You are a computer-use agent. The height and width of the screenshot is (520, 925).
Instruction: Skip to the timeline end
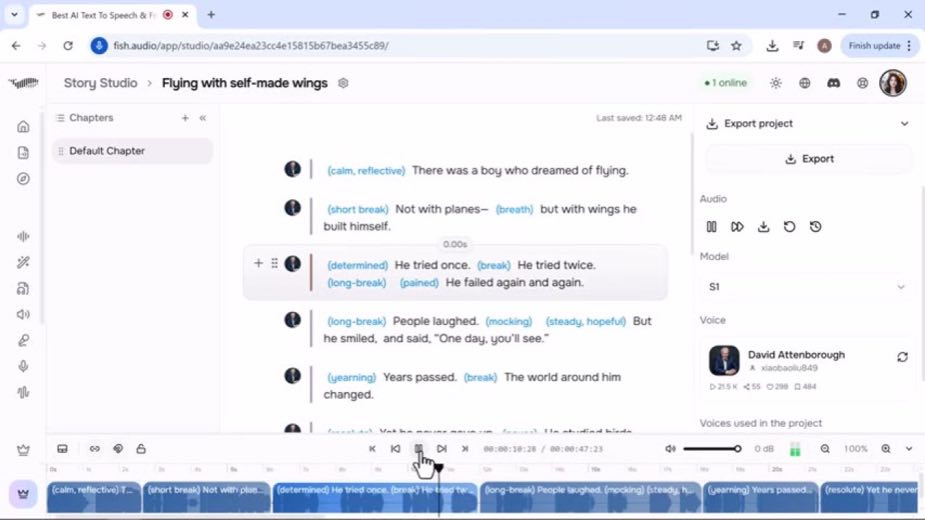pos(465,449)
